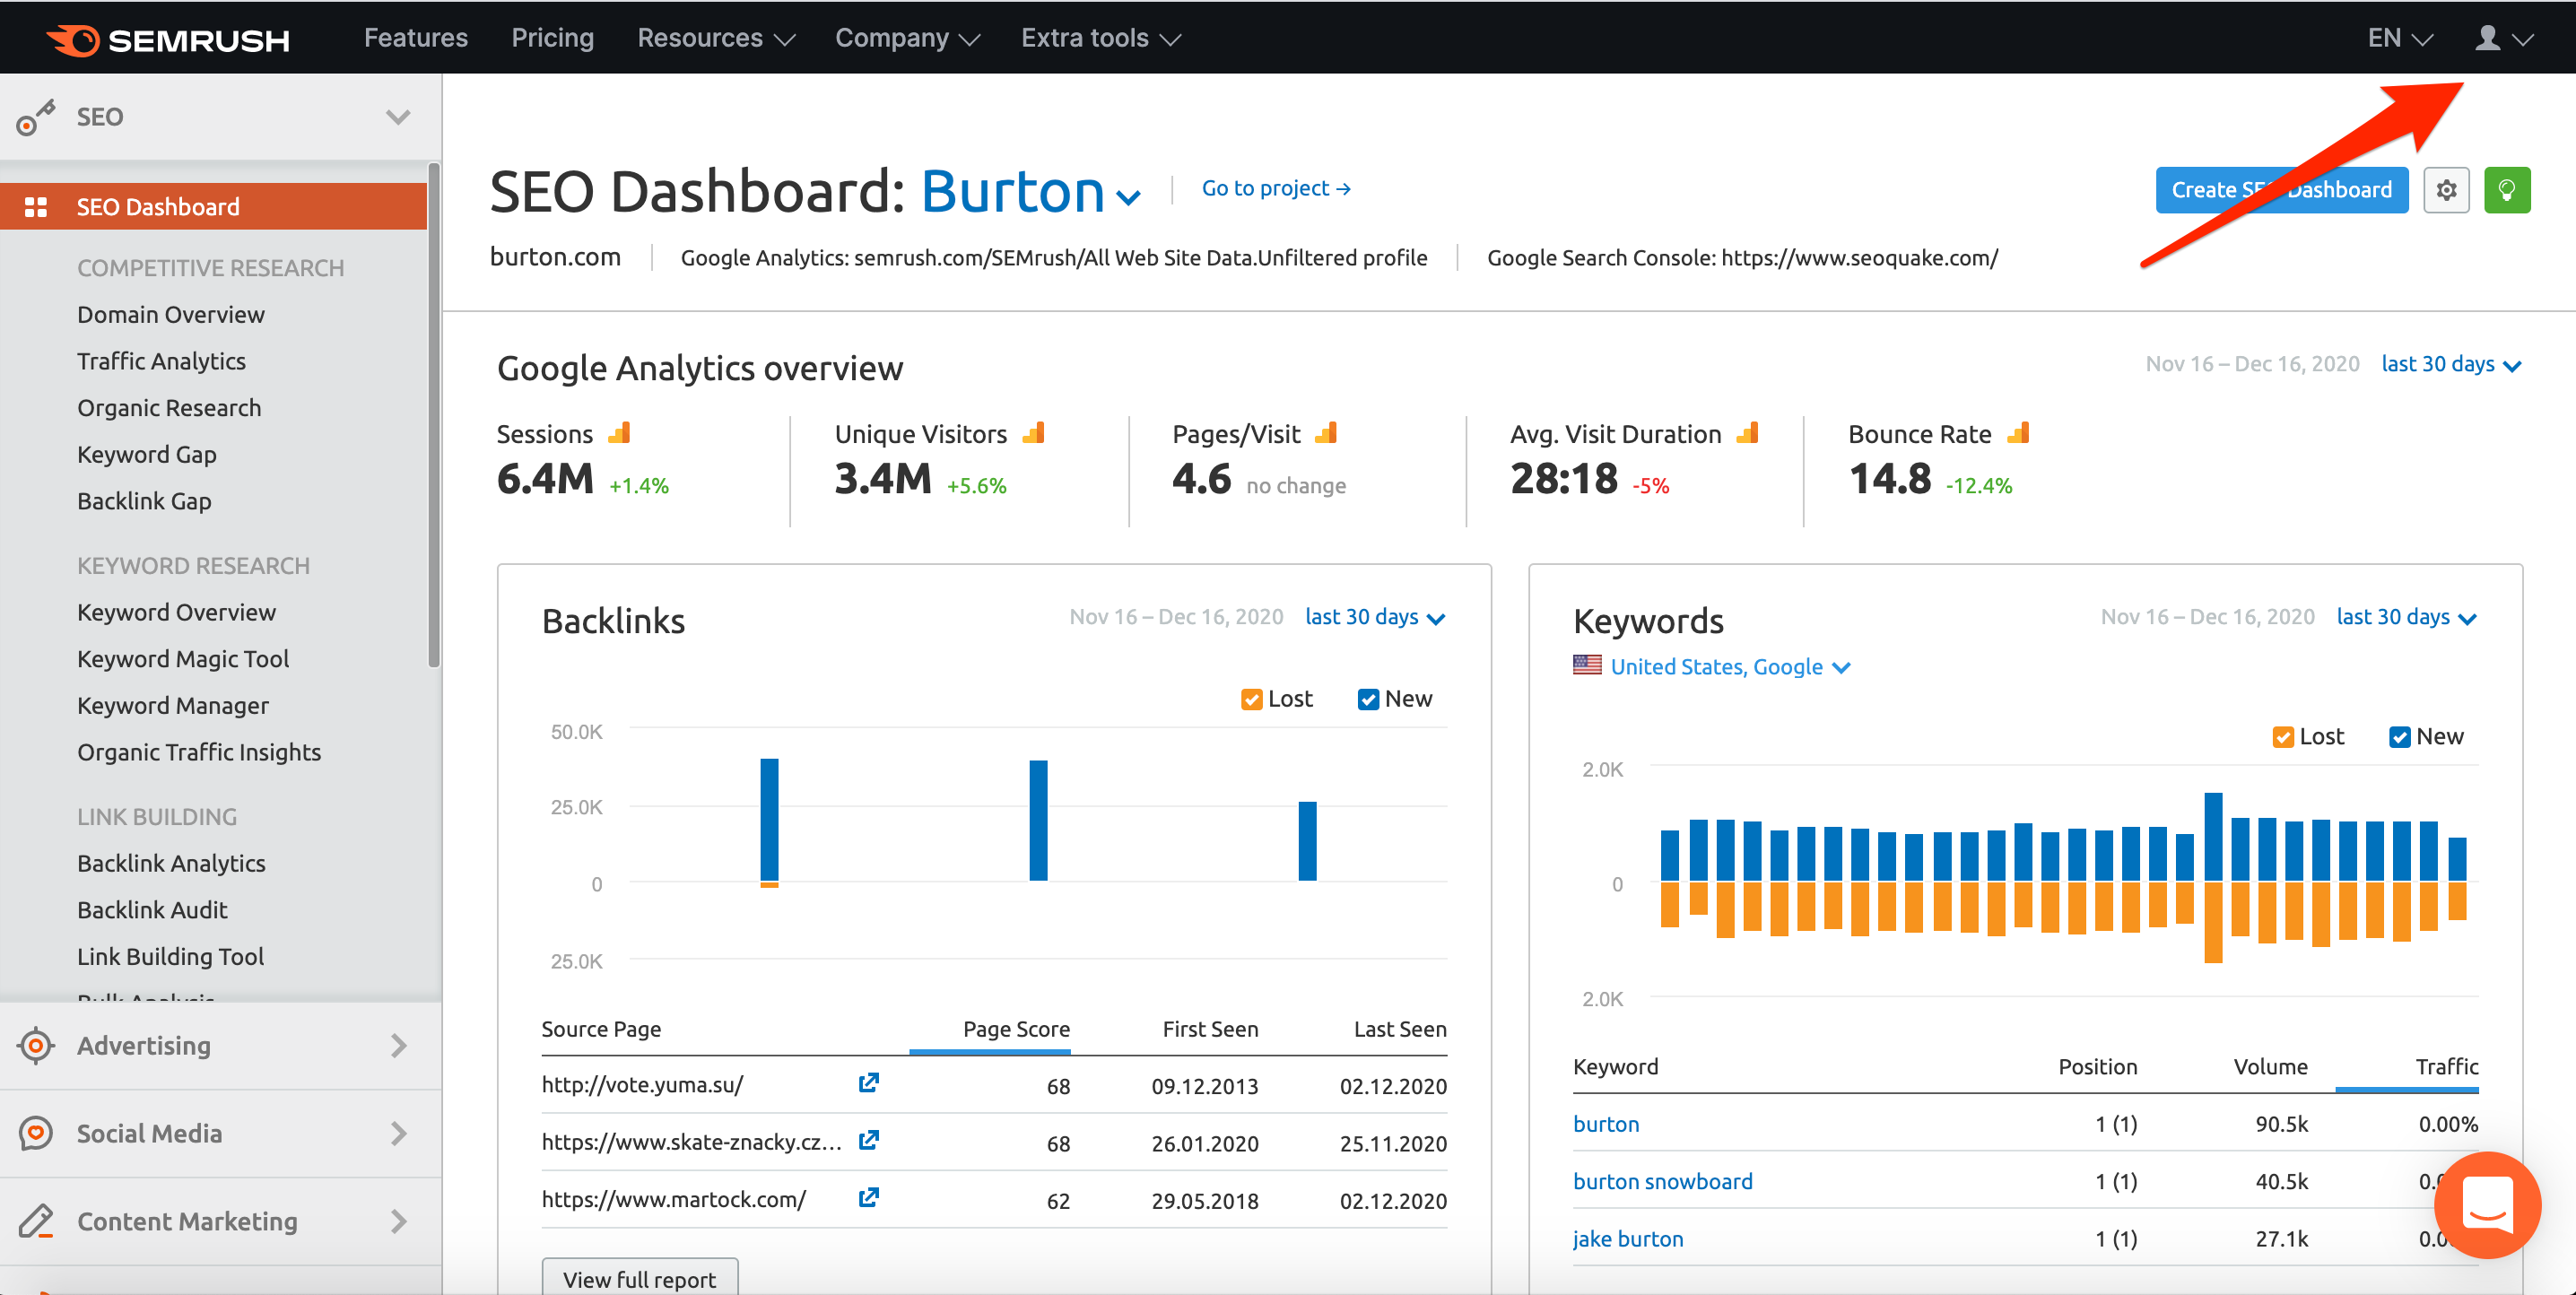Click View full report button

[639, 1278]
